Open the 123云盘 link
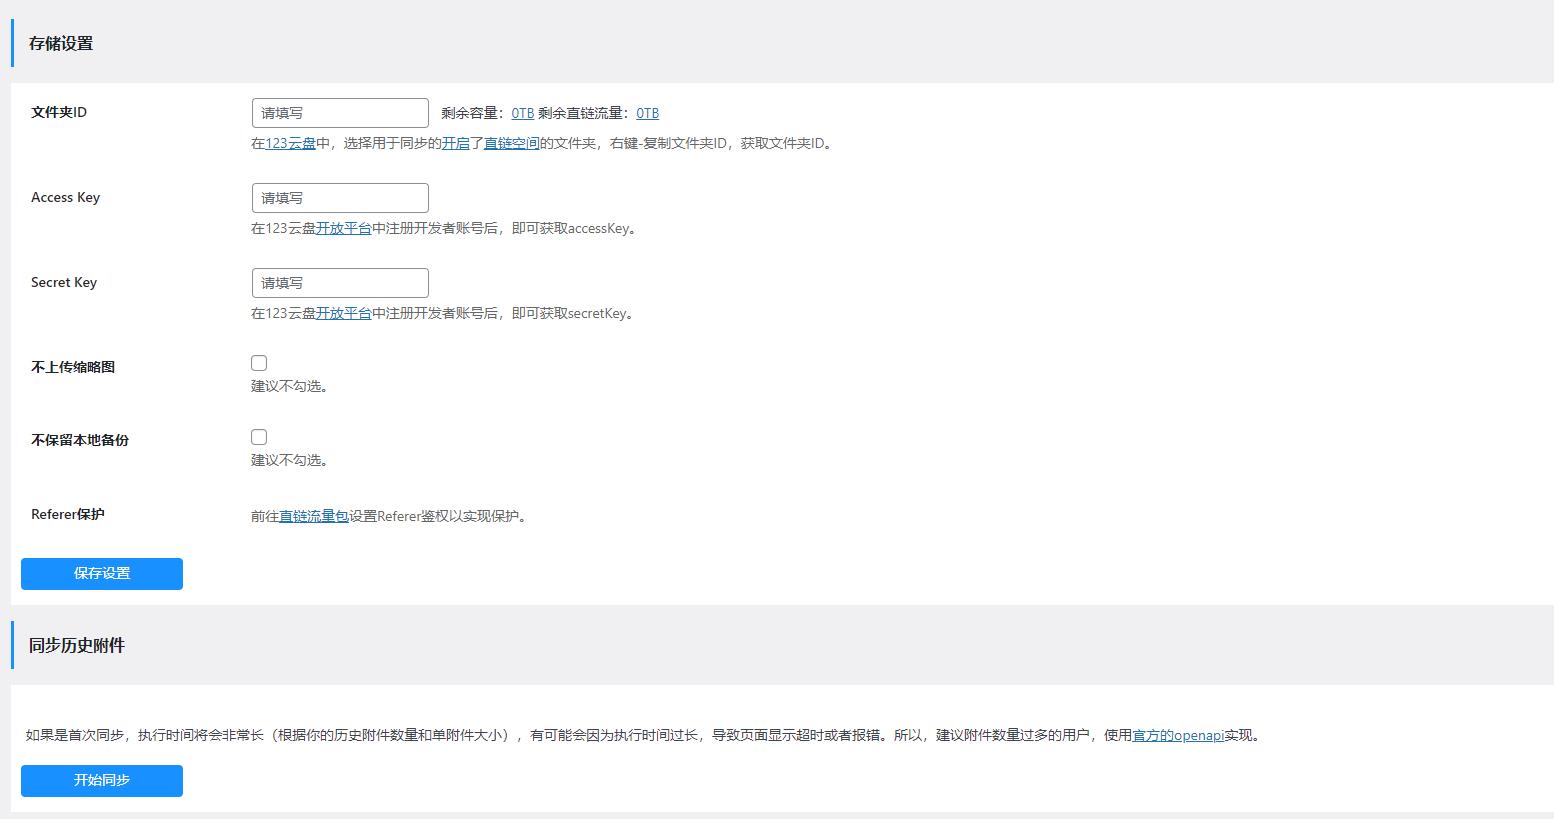The height and width of the screenshot is (819, 1554). pos(289,143)
